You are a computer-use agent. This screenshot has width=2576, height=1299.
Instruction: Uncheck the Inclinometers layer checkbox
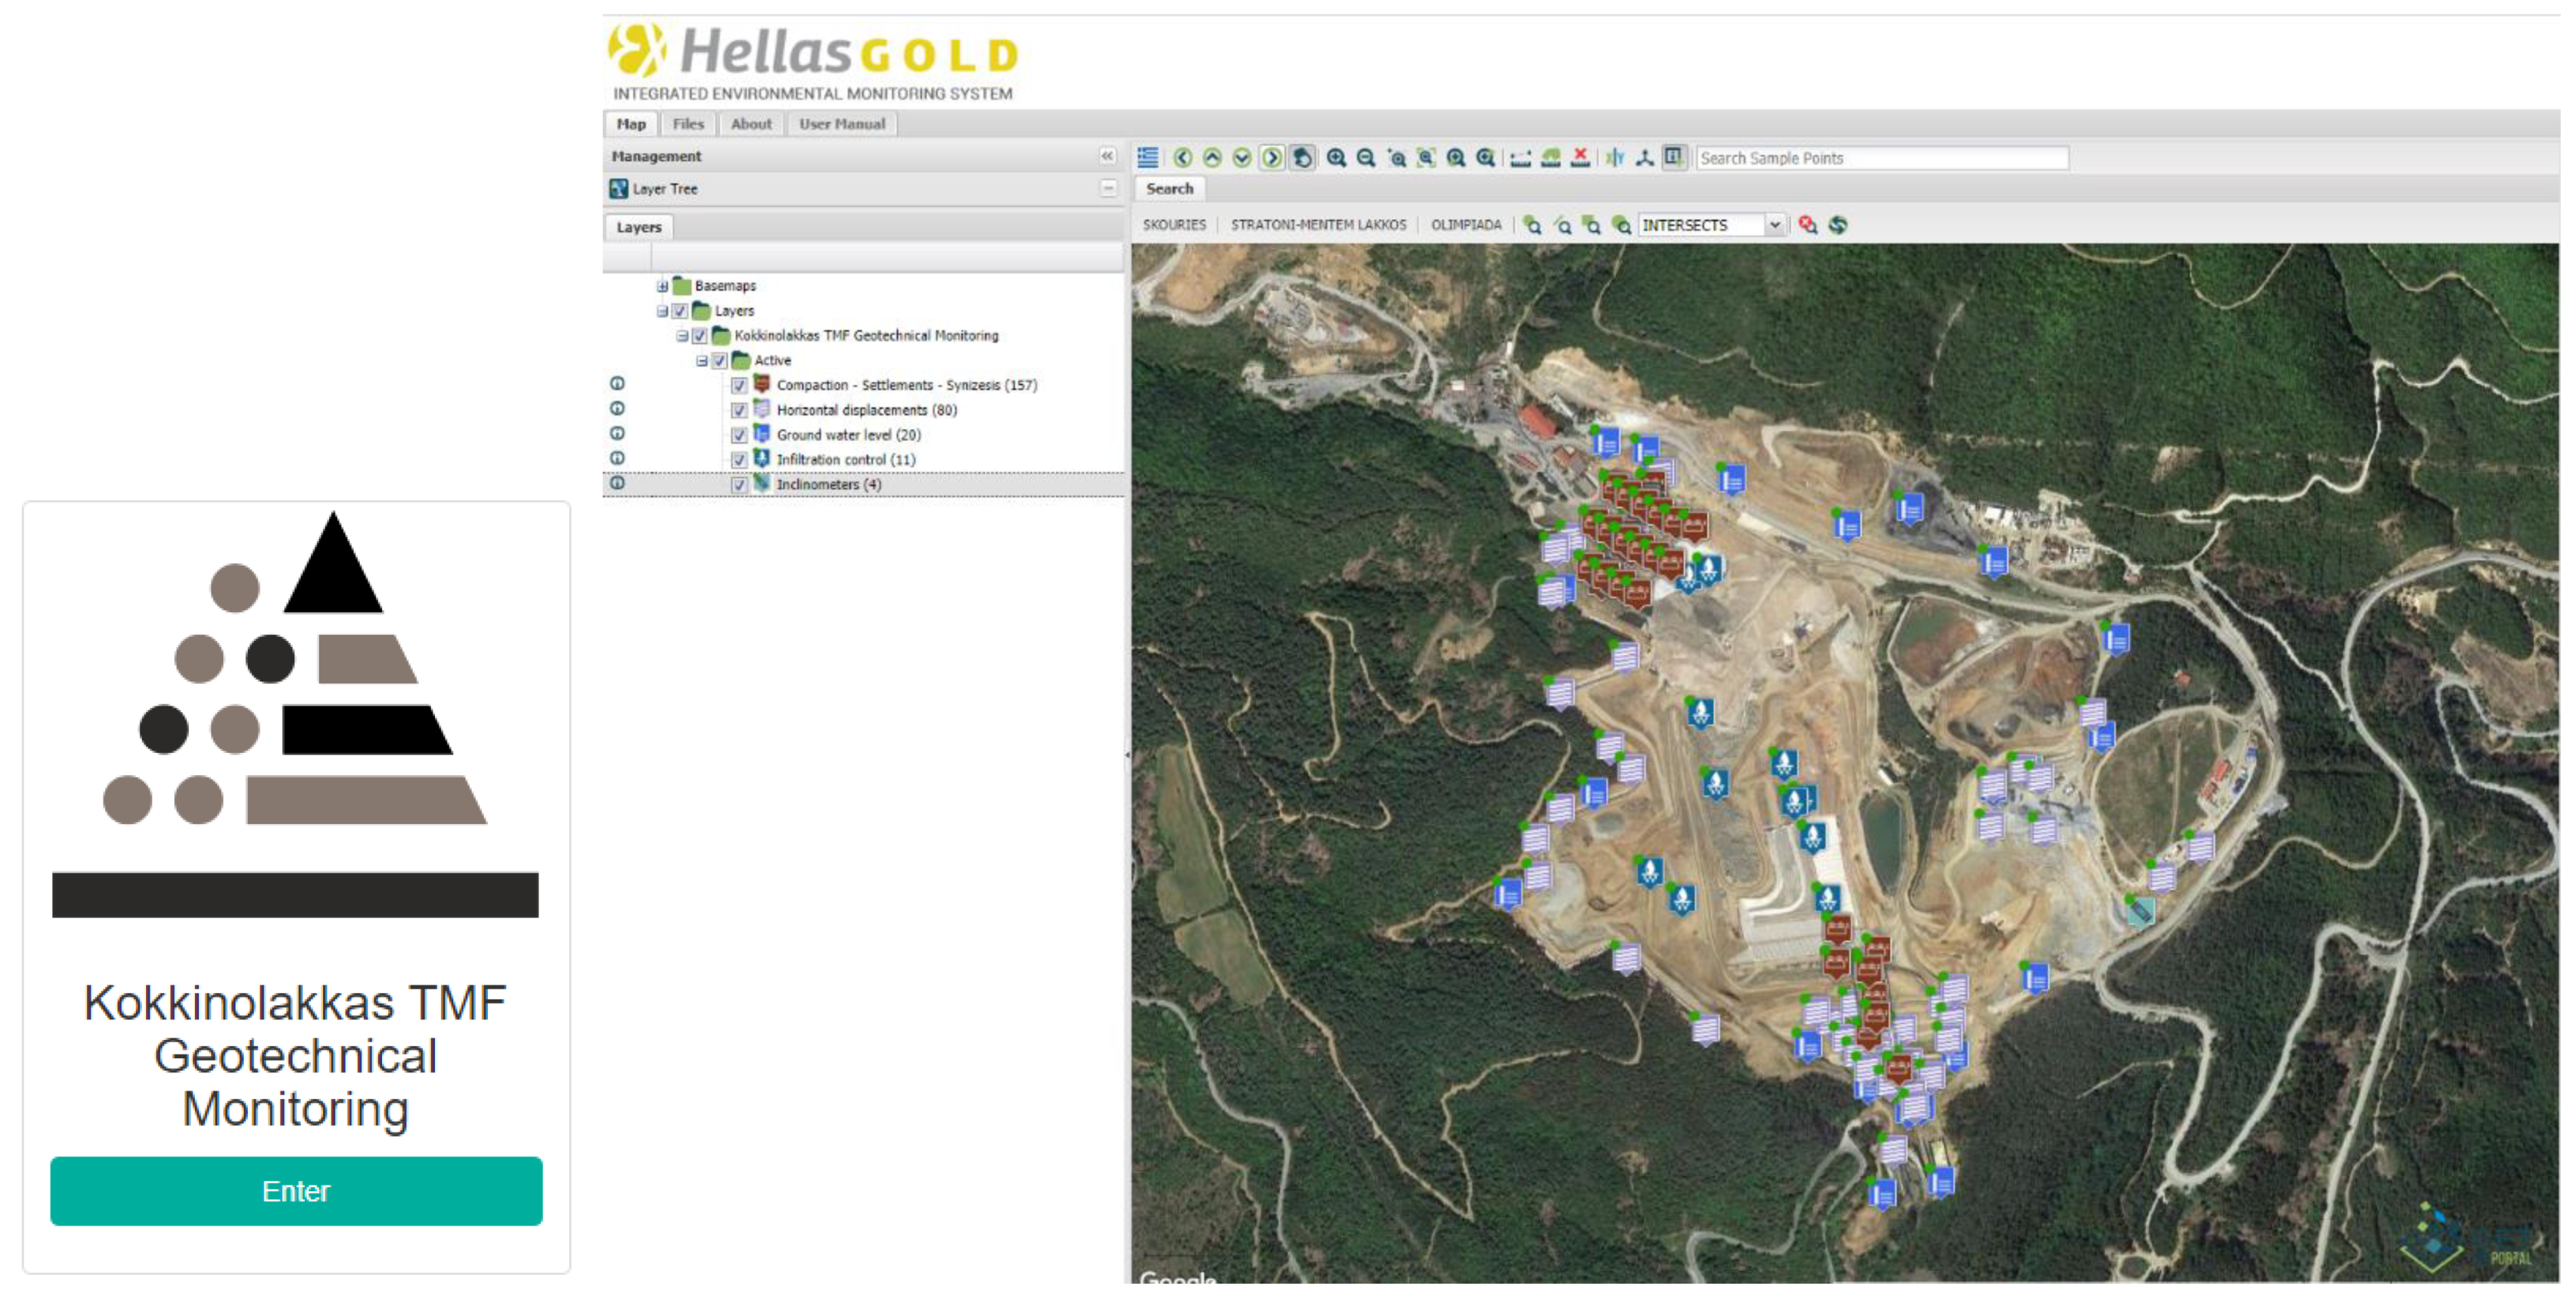[x=739, y=485]
